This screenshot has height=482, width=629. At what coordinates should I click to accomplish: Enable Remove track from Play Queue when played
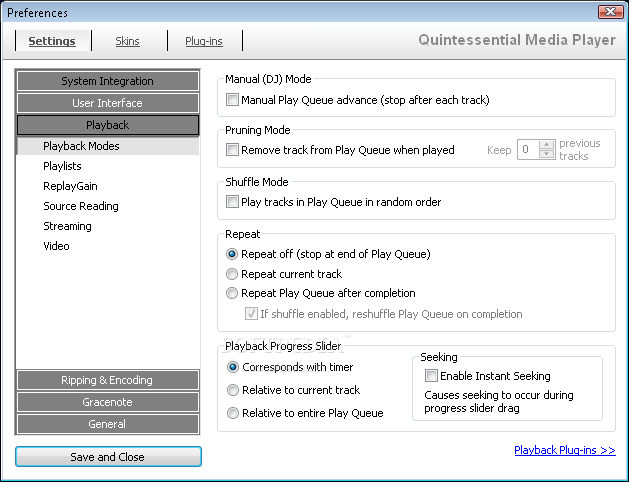(x=232, y=150)
